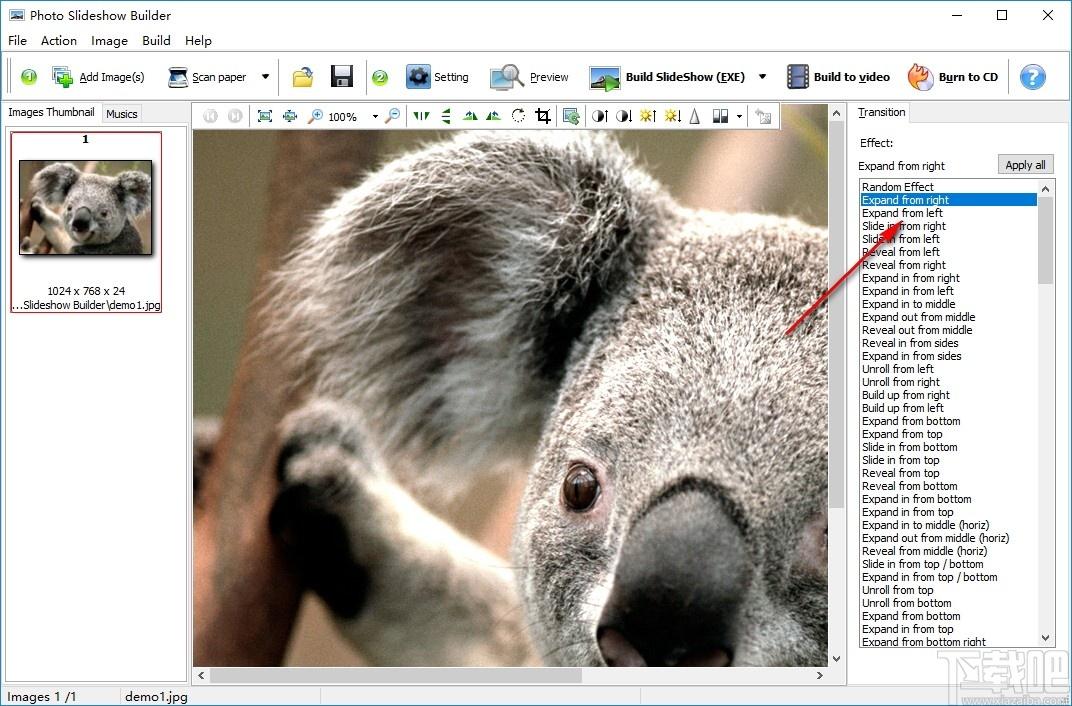Flip the image vertically
The image size is (1072, 706).
[446, 116]
